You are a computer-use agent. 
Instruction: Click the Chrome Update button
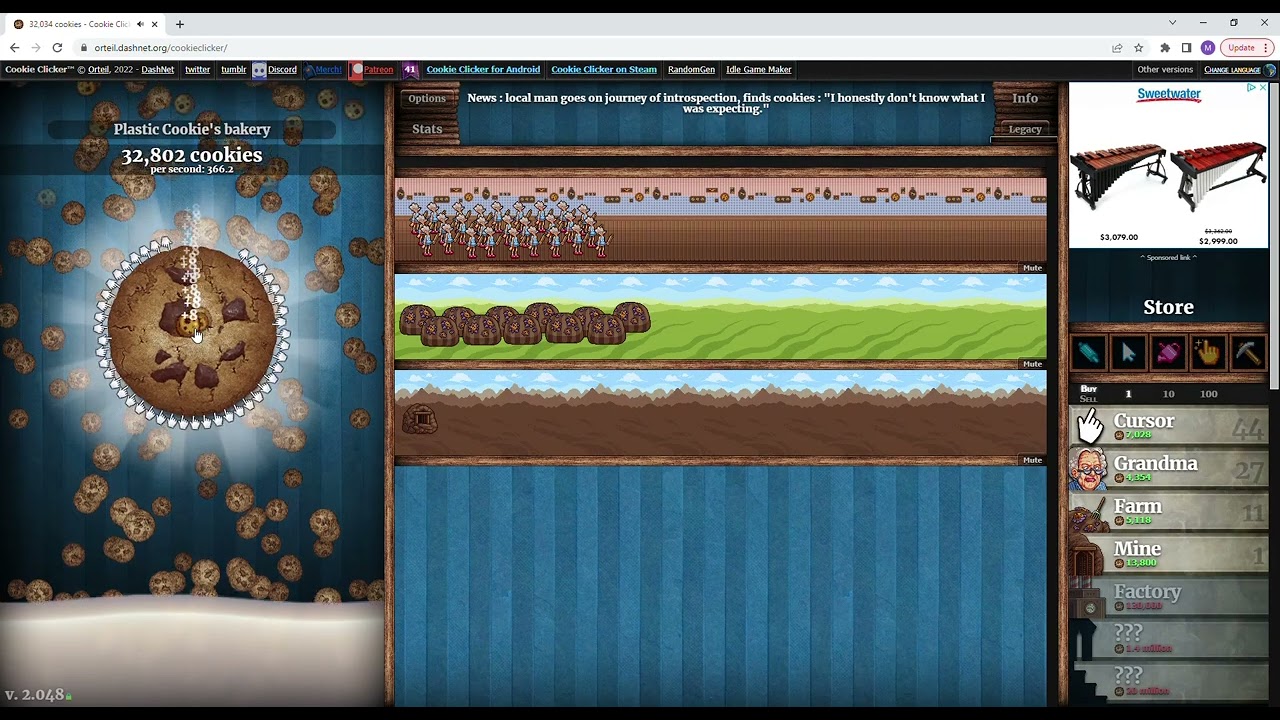click(x=1247, y=47)
